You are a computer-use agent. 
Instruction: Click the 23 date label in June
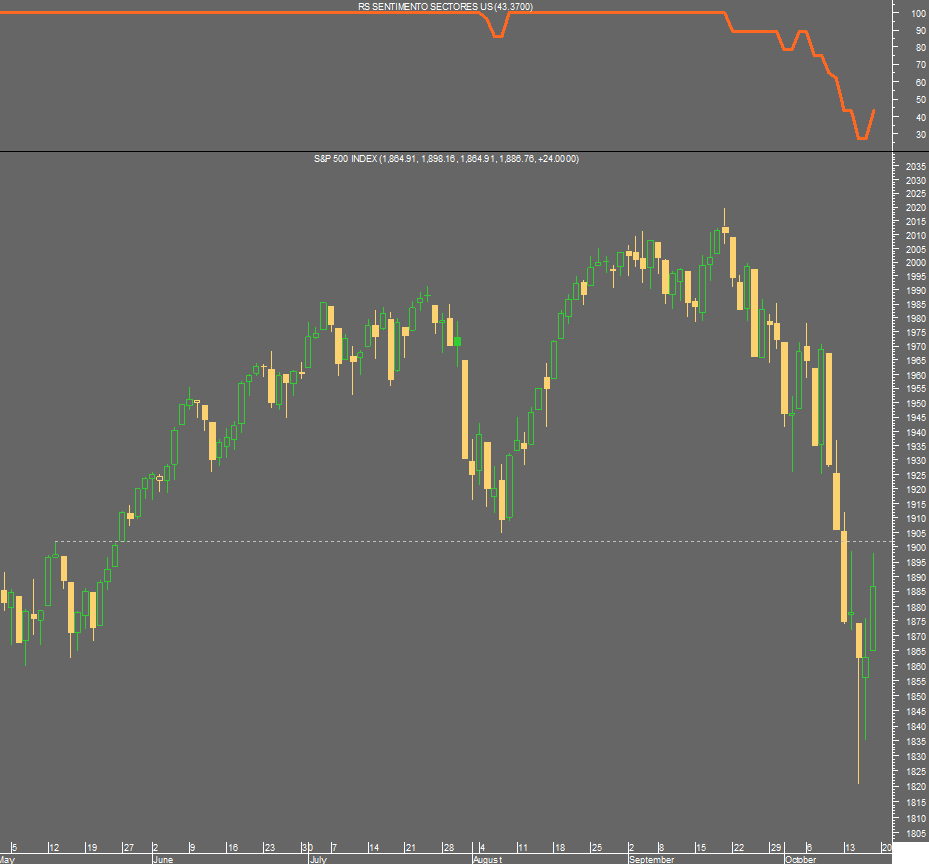pos(270,847)
